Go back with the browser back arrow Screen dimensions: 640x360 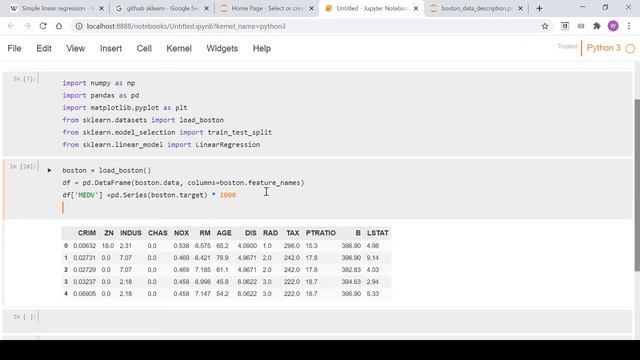click(x=11, y=26)
